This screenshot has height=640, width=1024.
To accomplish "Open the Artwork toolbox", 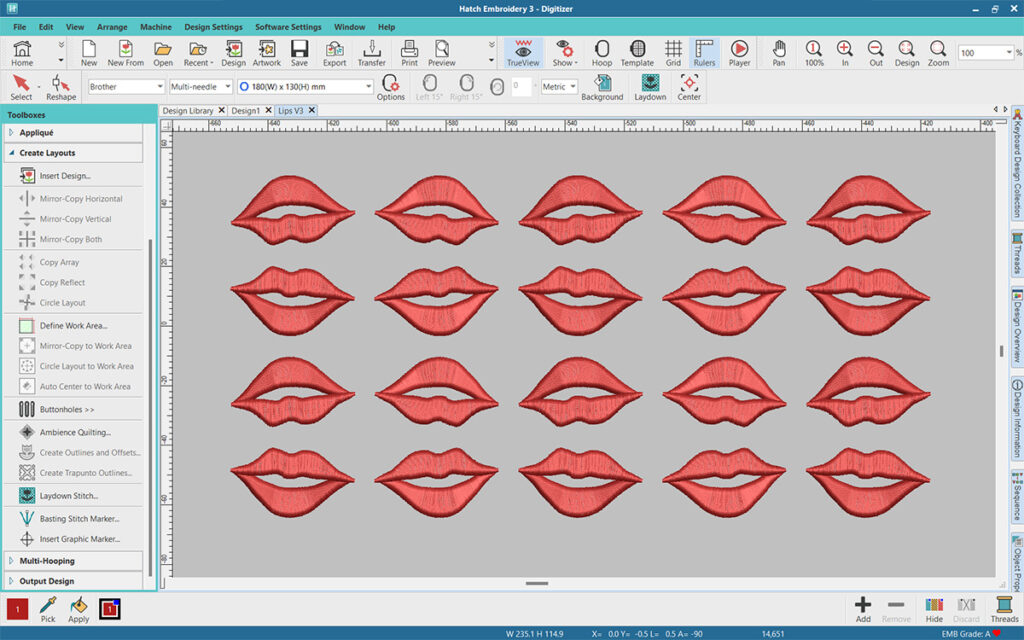I will (266, 53).
